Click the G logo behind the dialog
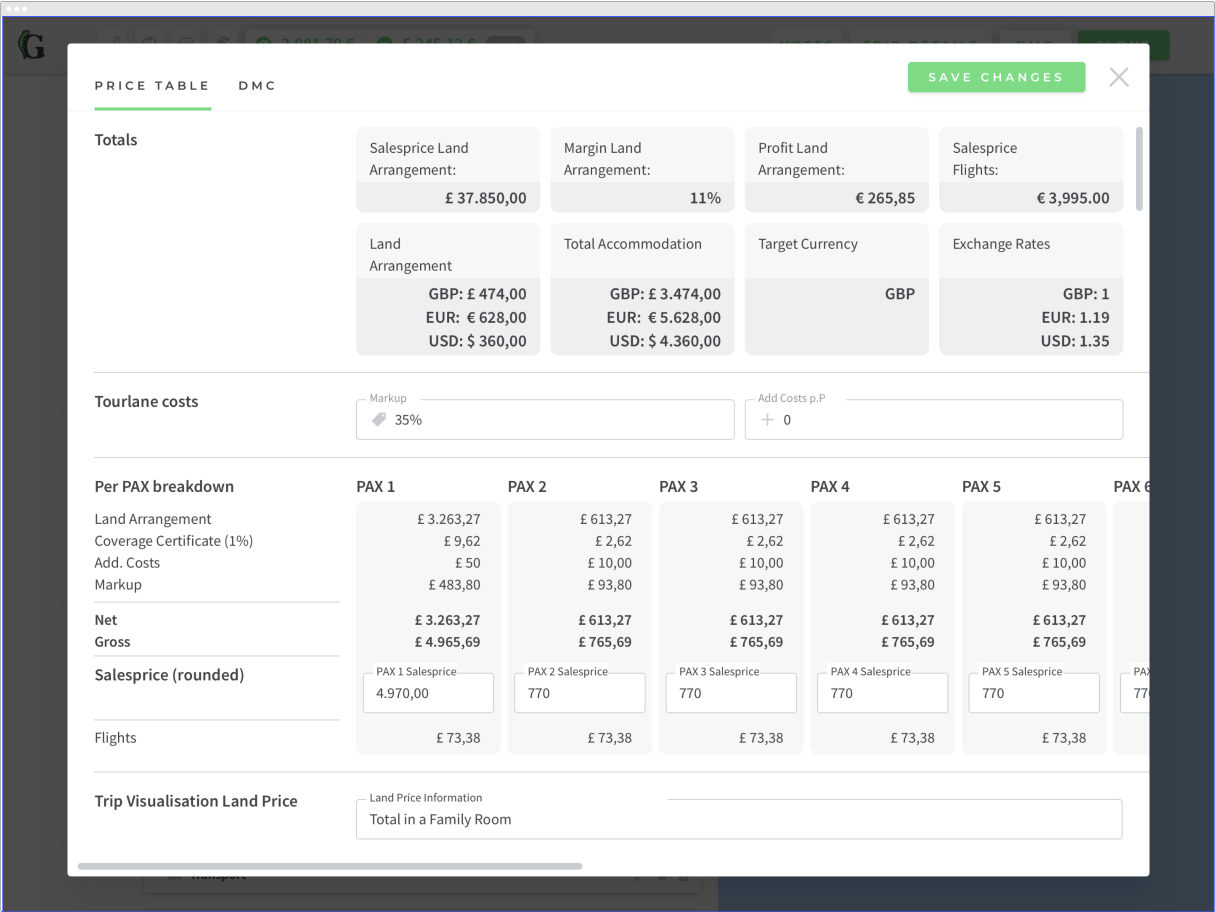The image size is (1215, 912). pos(32,44)
